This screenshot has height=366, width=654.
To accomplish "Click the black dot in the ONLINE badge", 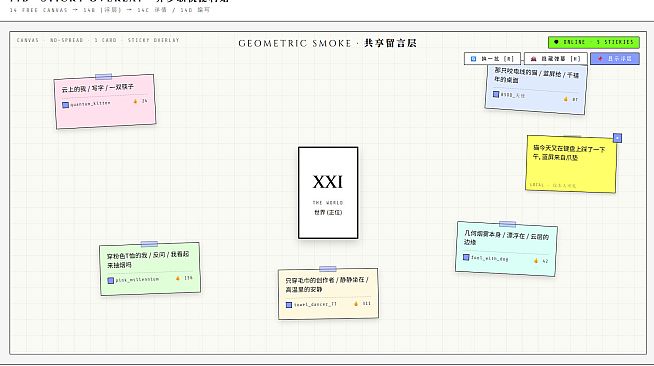I will click(556, 42).
